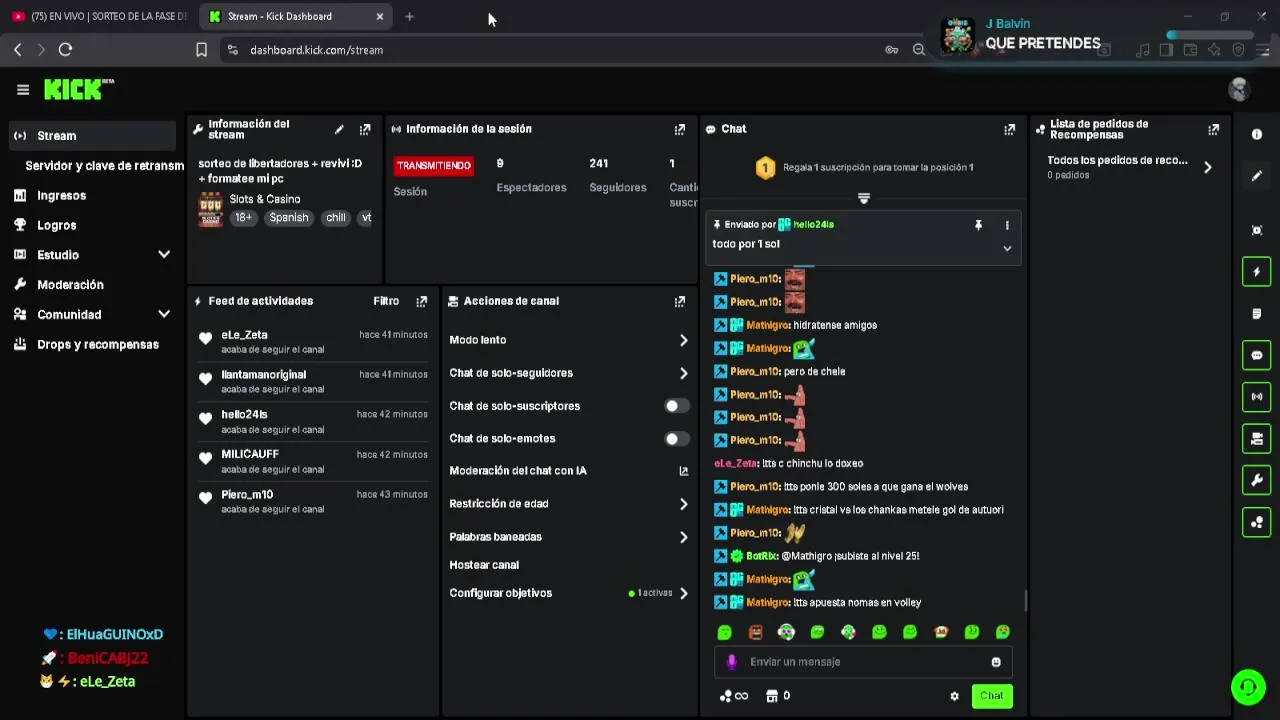Collapse the gift subscription banner in chat
The height and width of the screenshot is (720, 1280).
coord(864,198)
